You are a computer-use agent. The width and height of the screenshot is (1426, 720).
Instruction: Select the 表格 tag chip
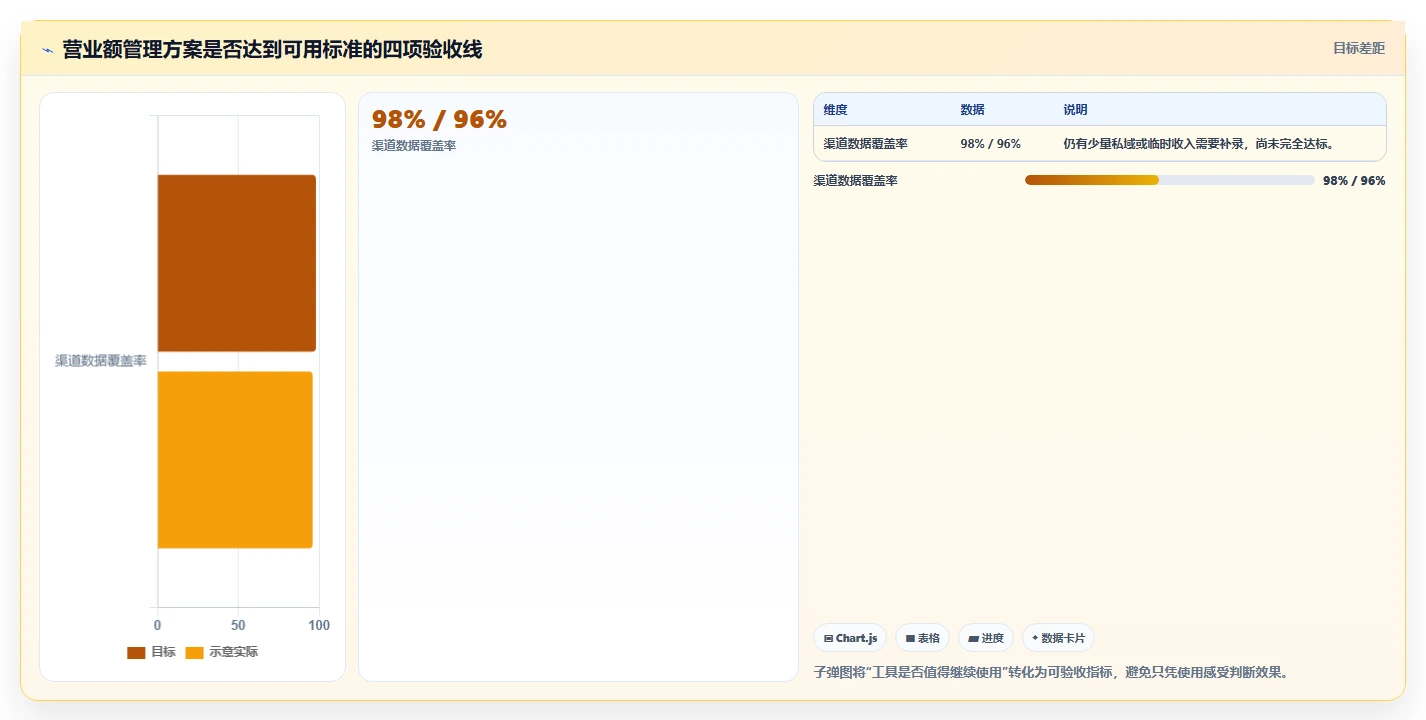click(922, 638)
